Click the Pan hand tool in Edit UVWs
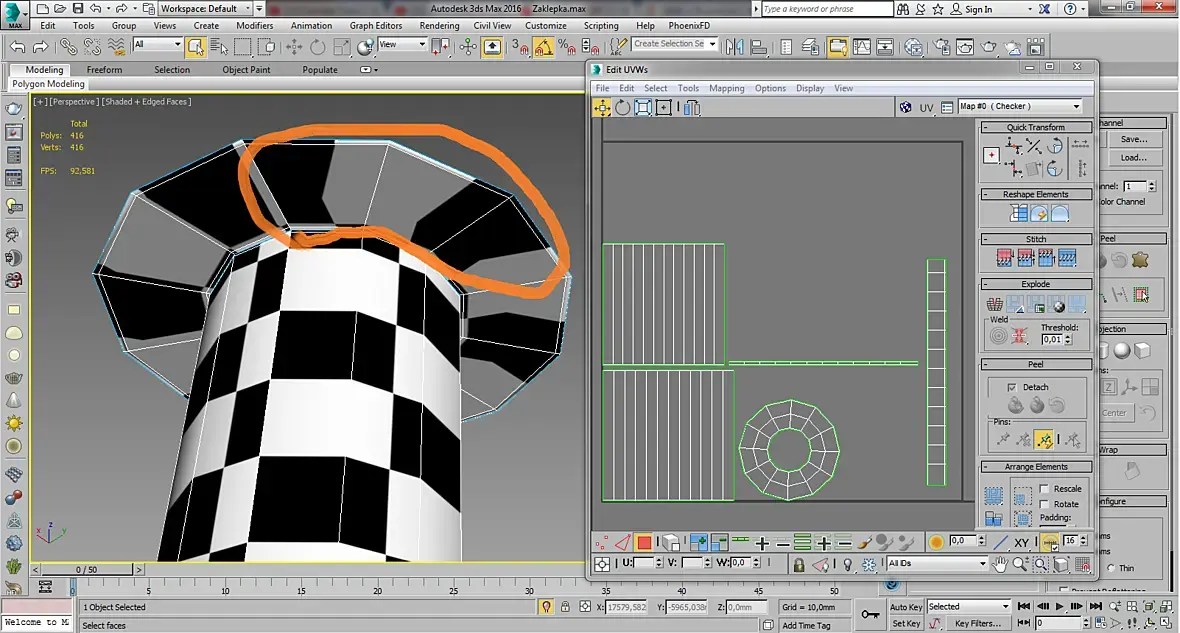The width and height of the screenshot is (1180, 633). [x=1000, y=564]
